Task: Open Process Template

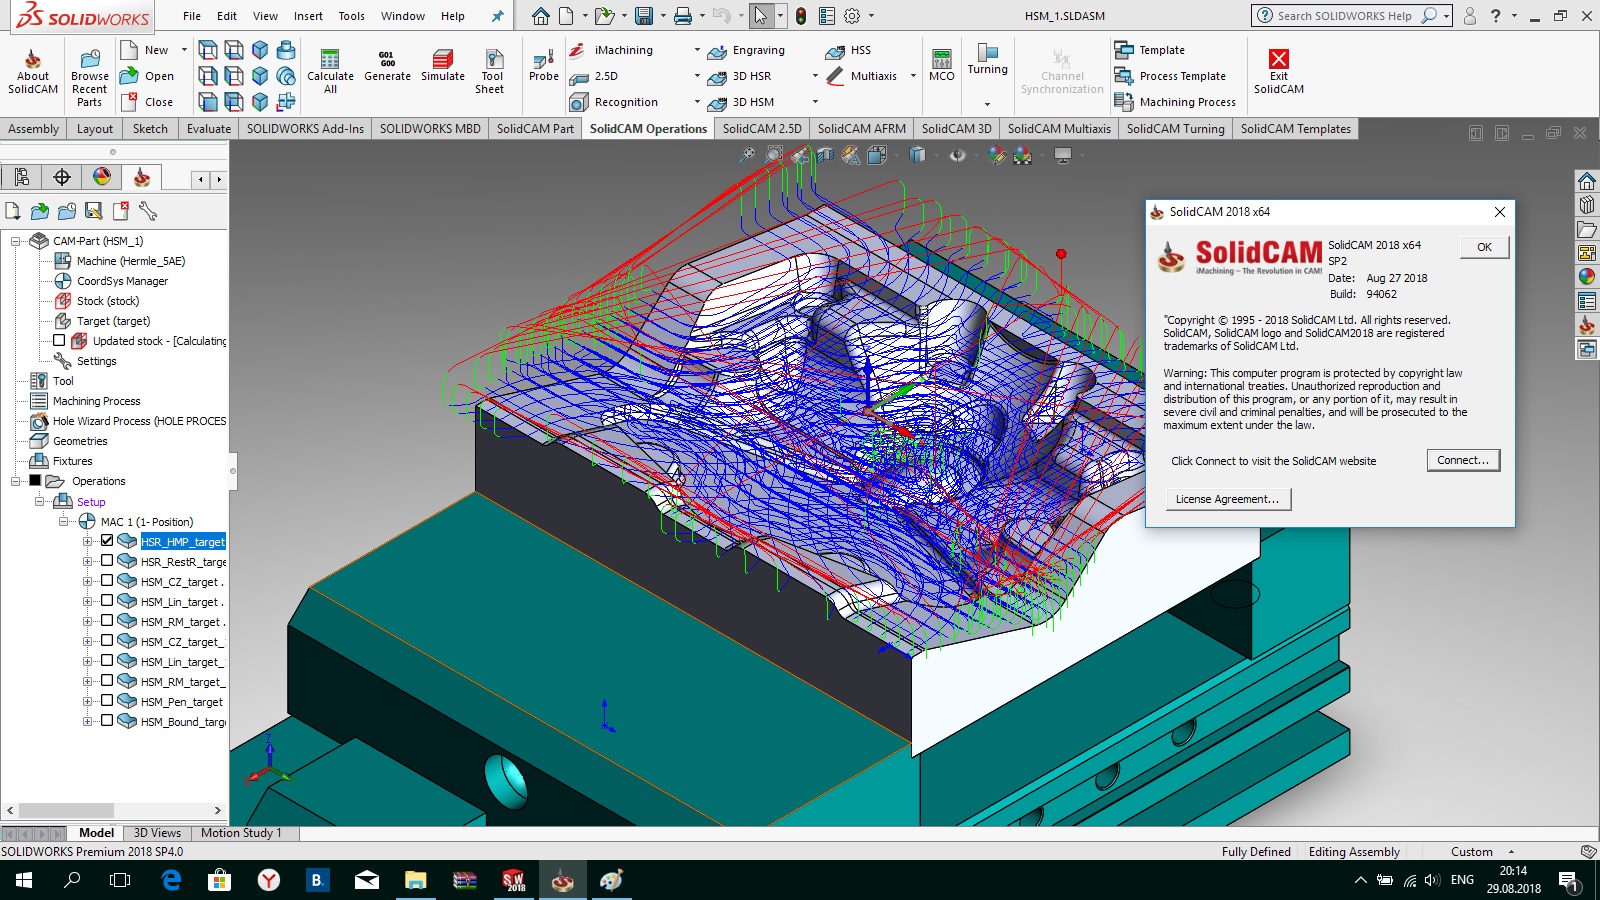Action: tap(1170, 76)
